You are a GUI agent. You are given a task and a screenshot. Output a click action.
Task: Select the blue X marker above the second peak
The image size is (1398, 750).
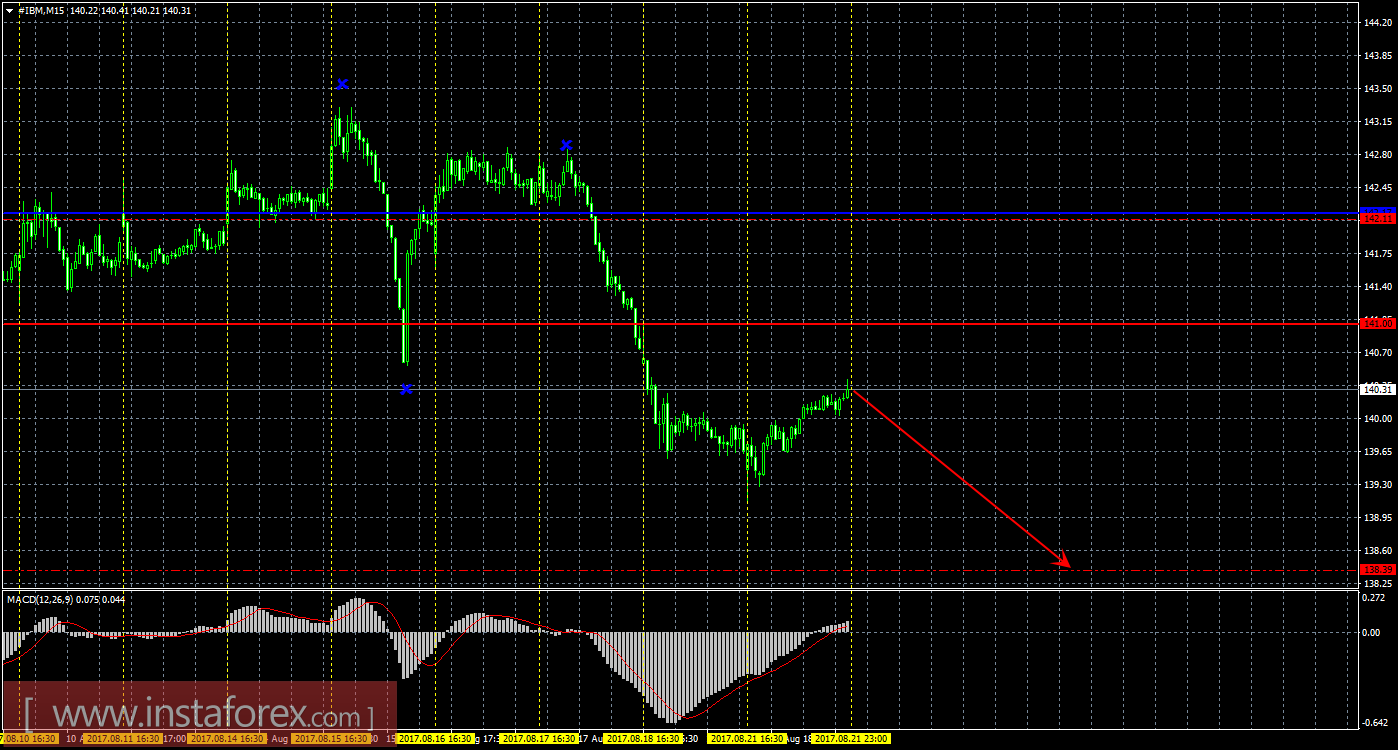click(566, 145)
